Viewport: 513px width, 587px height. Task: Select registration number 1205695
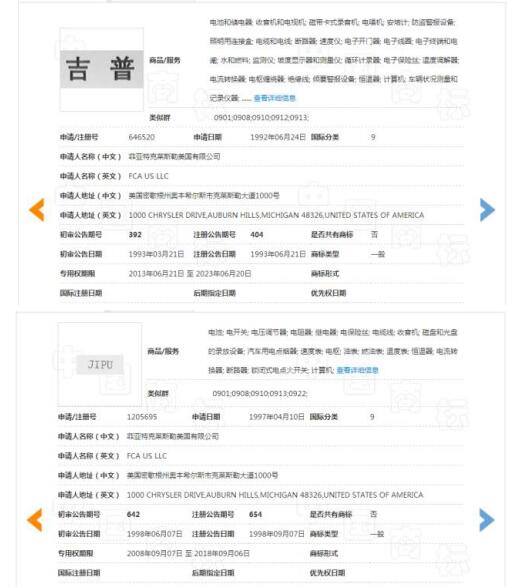(142, 417)
